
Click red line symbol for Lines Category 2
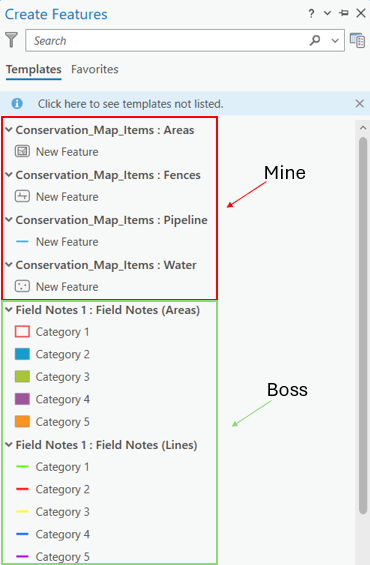coord(22,489)
